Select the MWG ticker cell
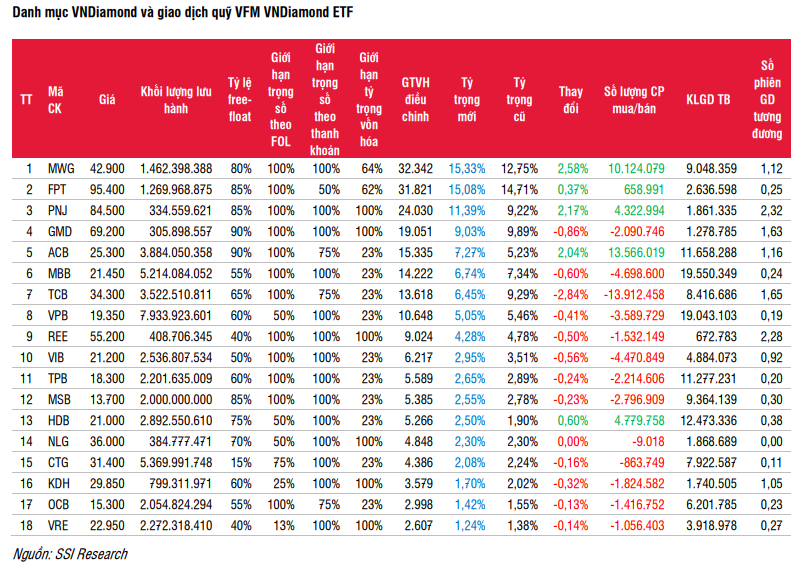Viewport: 811px width, 571px height. point(61,169)
